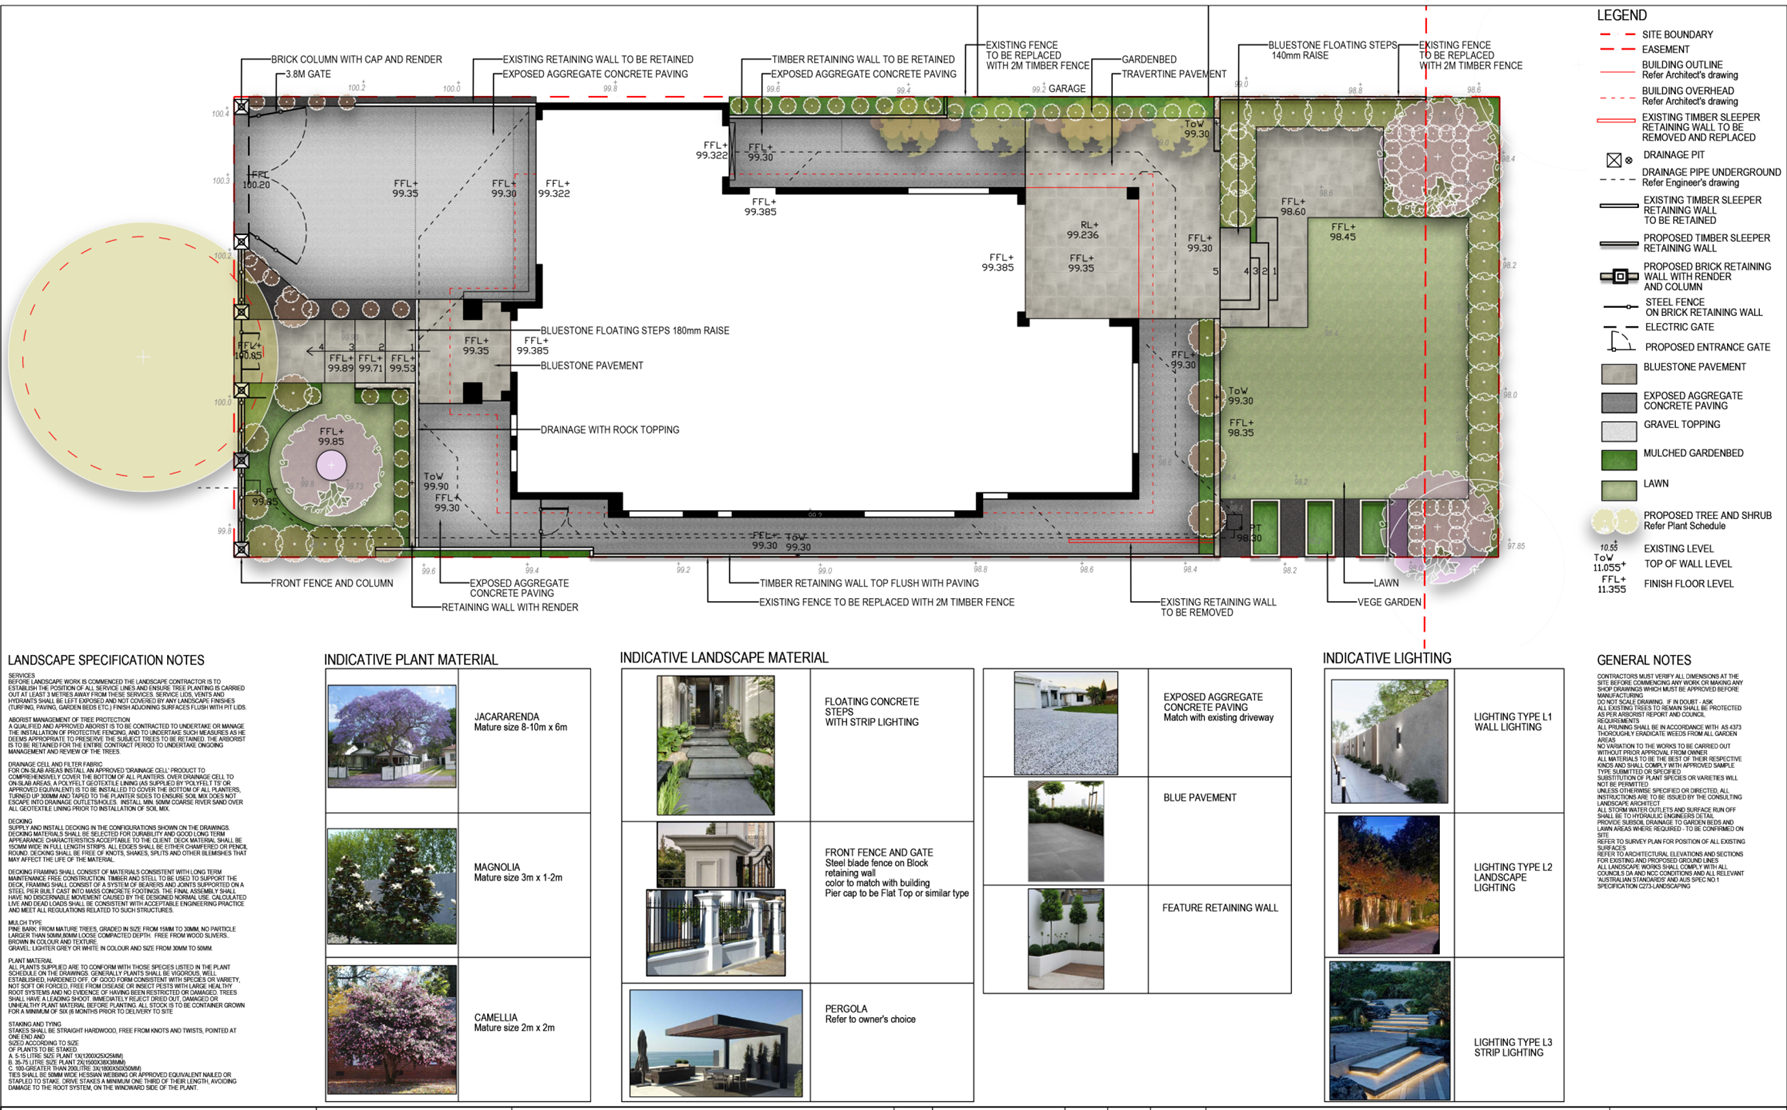Screen dimensions: 1787x1110
Task: Click the Gravel Topping legend swatch
Action: (x=1618, y=431)
